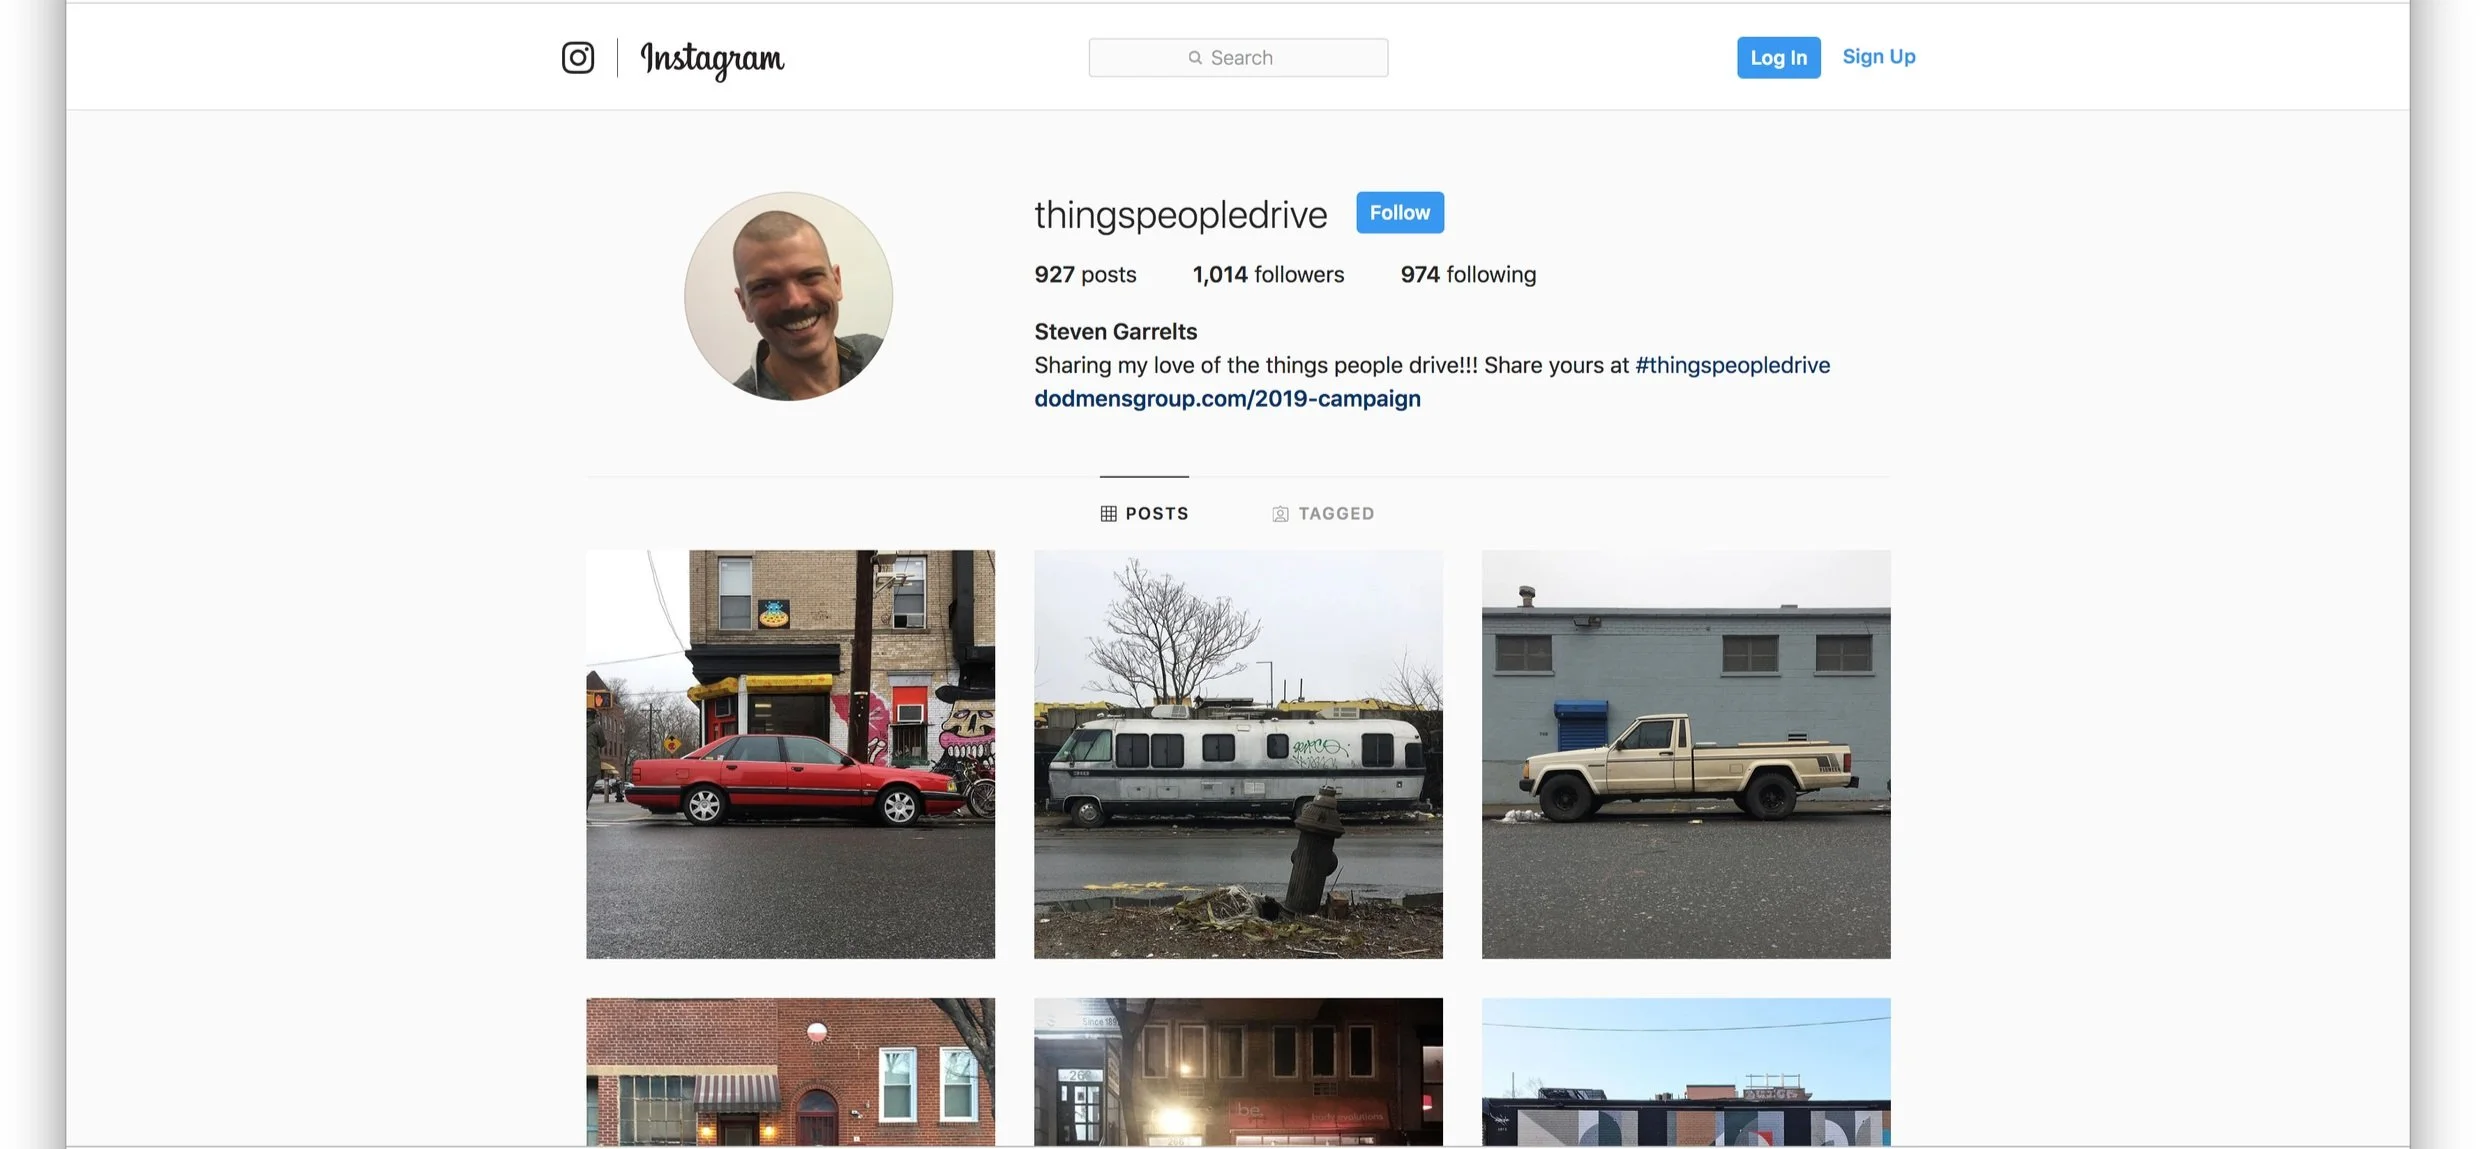Click the magnifier icon in Search
This screenshot has height=1149, width=2488.
pos(1195,58)
